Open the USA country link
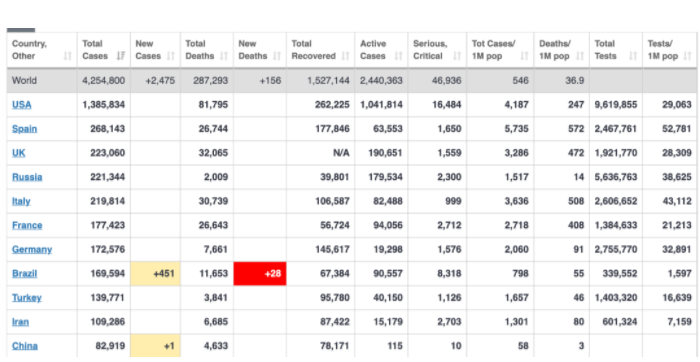 (x=21, y=105)
